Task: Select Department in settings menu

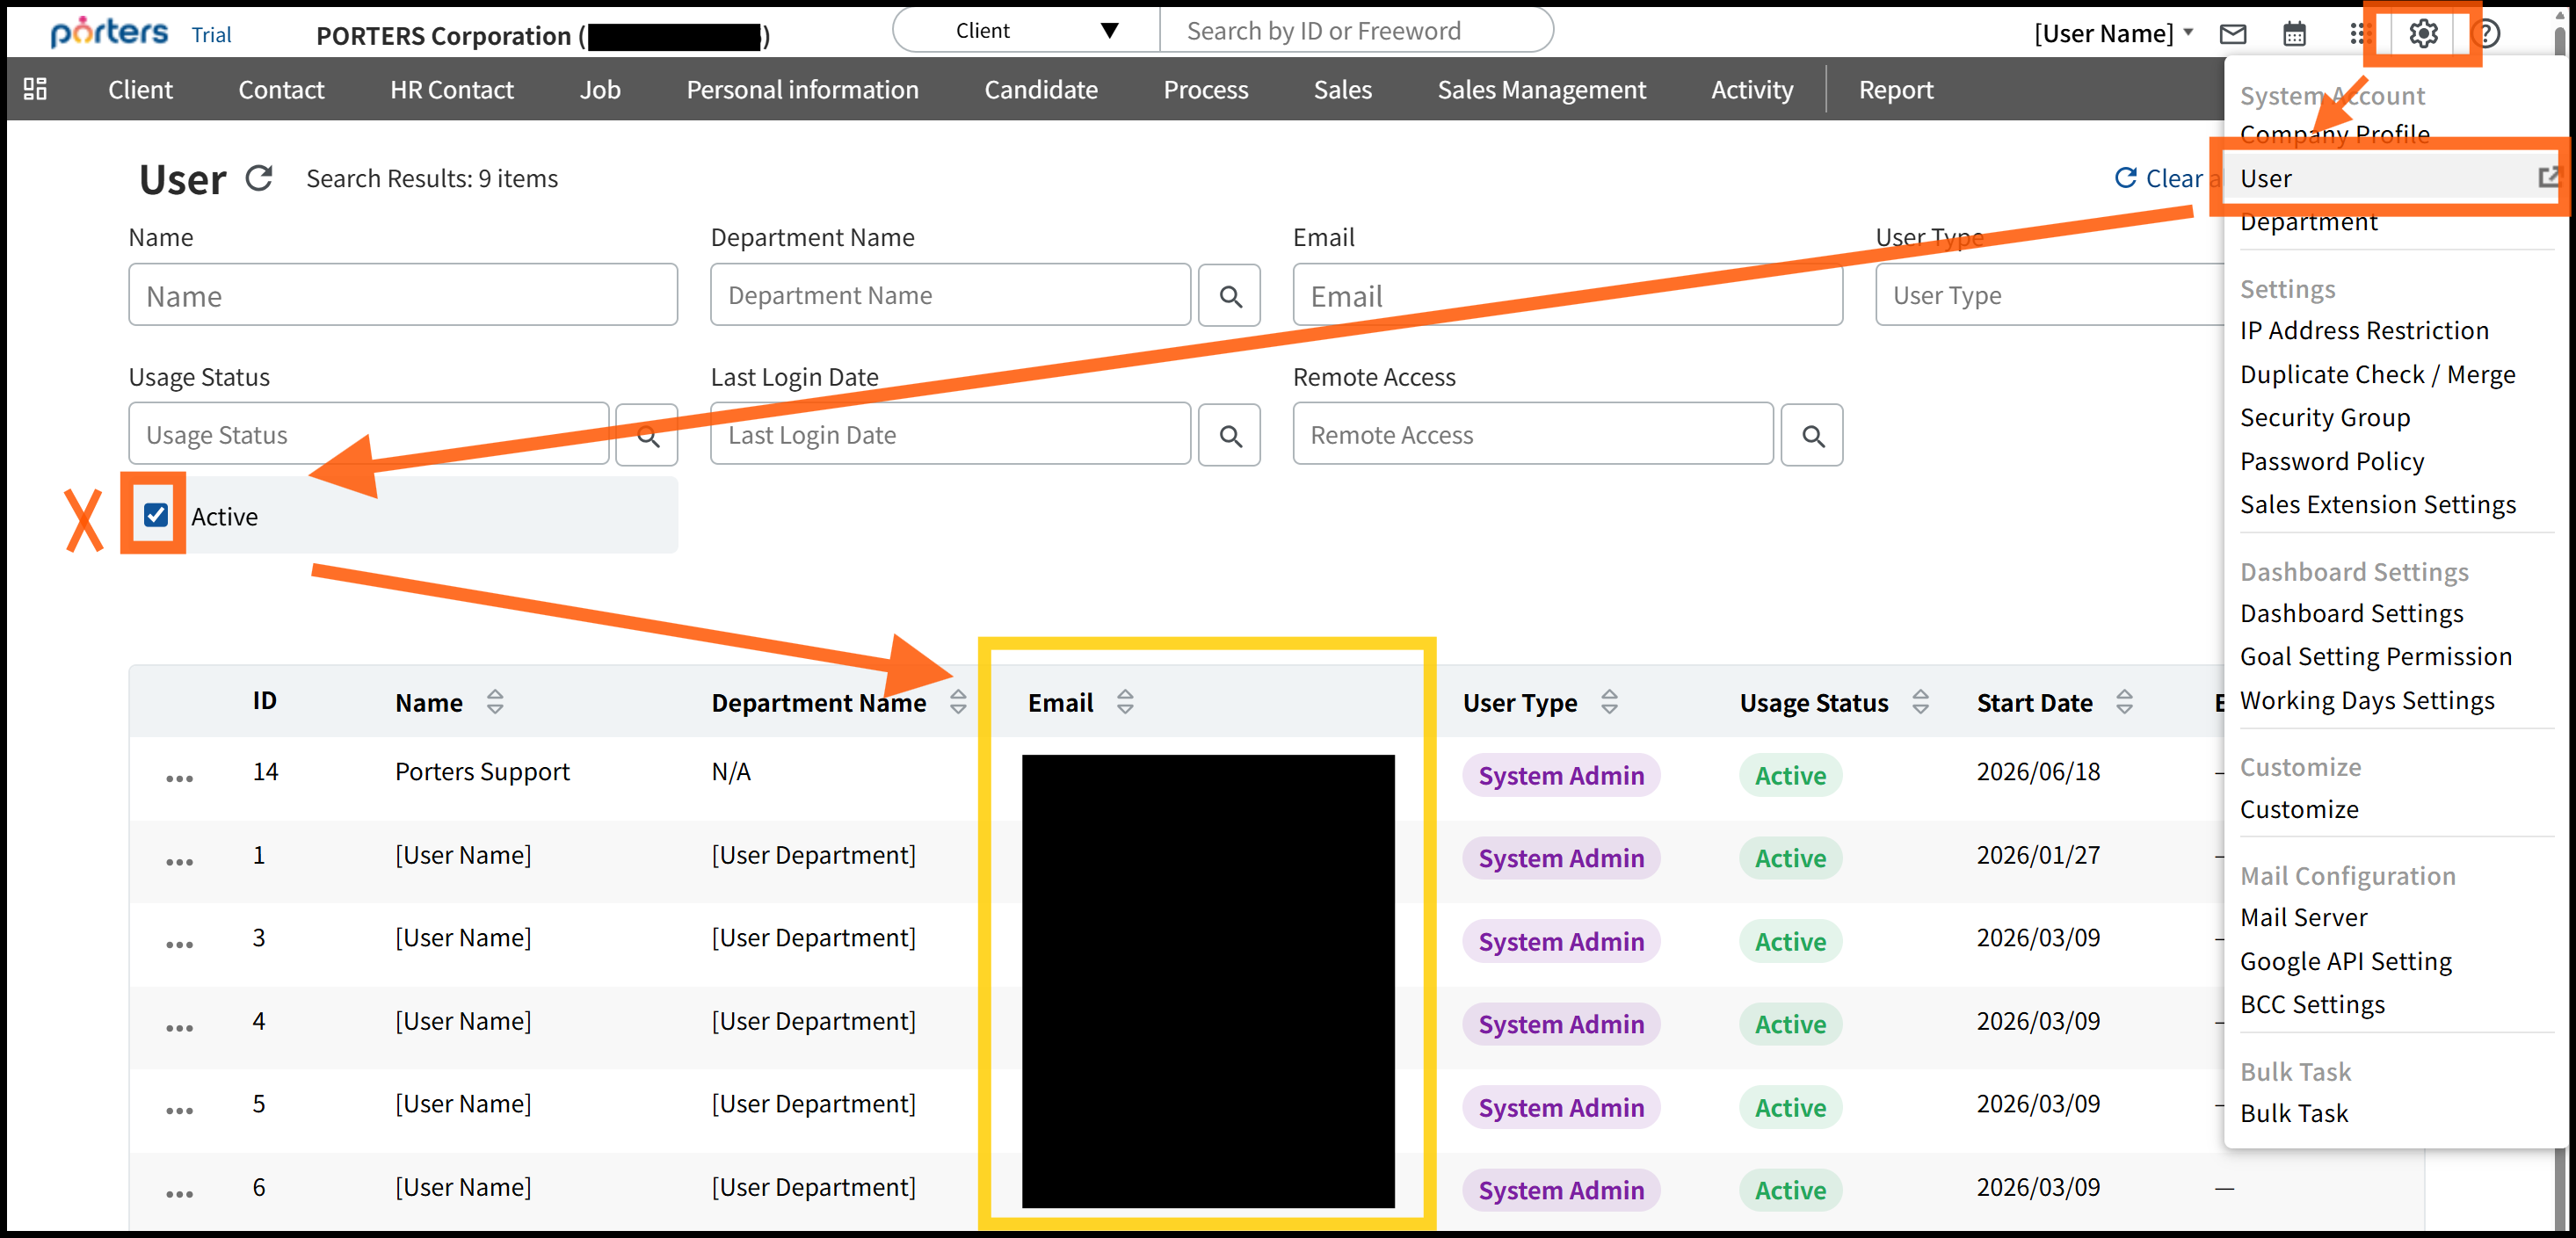Action: point(2309,221)
